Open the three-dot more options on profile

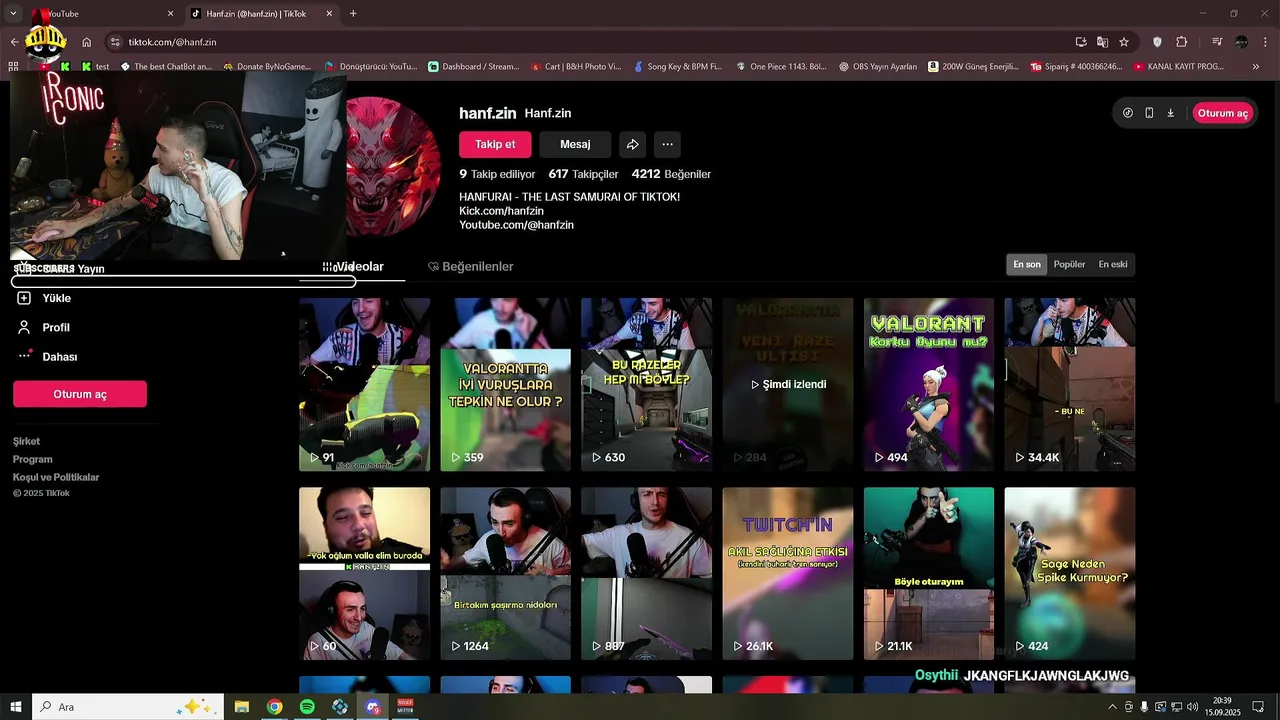(667, 144)
